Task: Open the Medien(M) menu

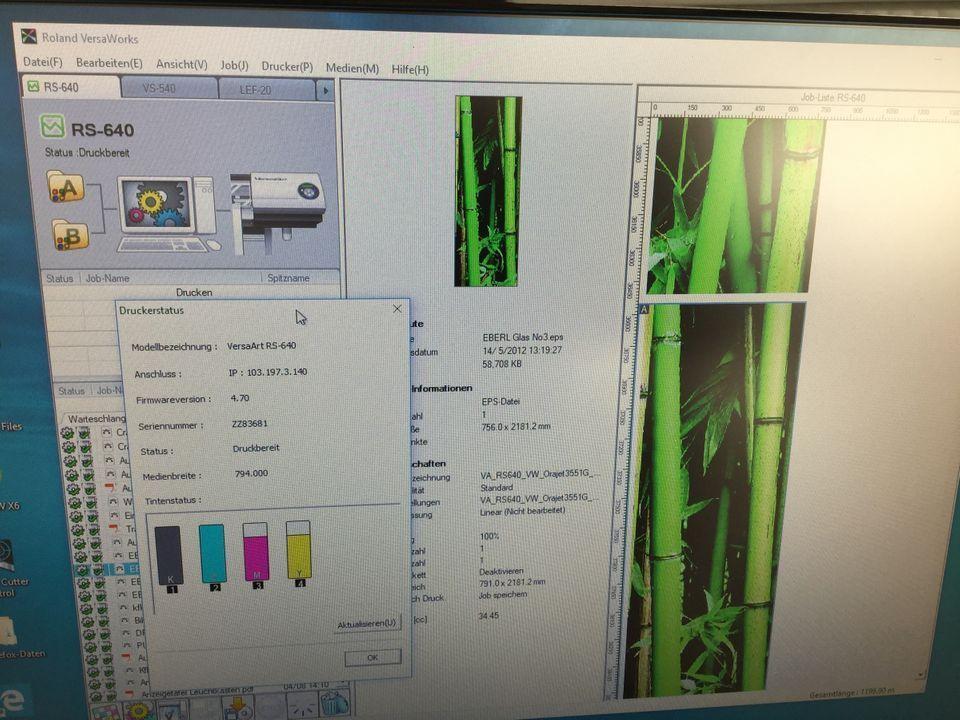Action: click(x=352, y=68)
